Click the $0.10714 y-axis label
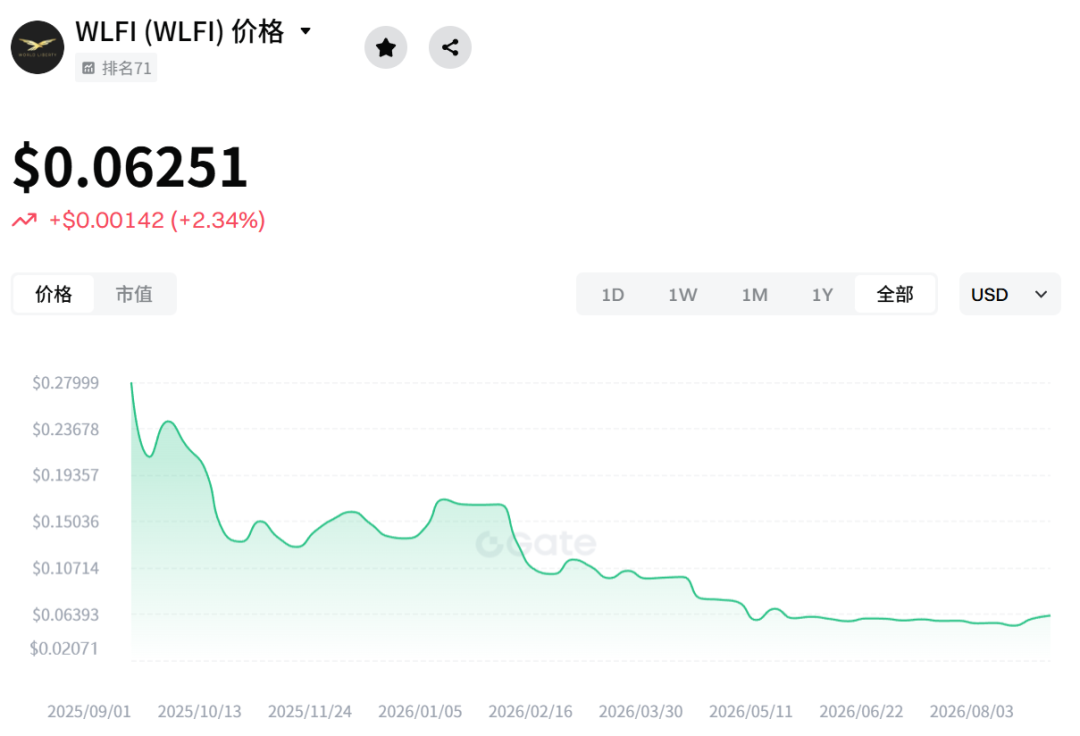Screen dimensions: 1080x736 (x=65, y=569)
